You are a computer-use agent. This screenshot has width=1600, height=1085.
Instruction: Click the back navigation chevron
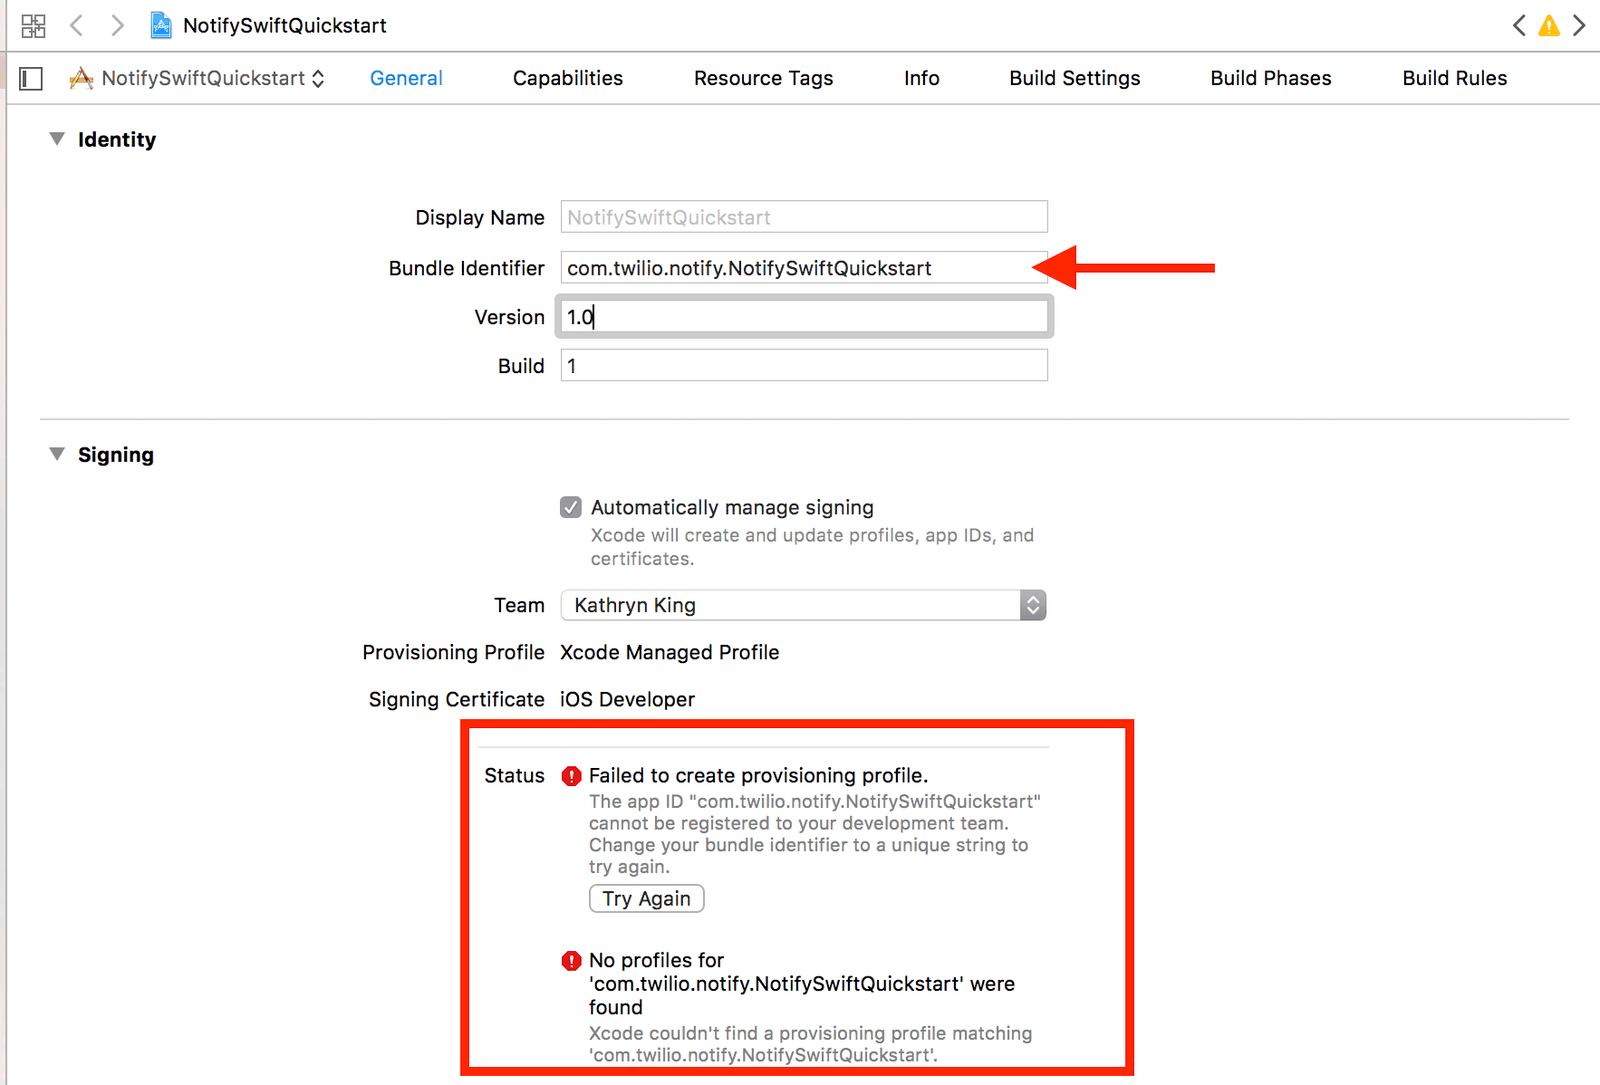pos(77,25)
